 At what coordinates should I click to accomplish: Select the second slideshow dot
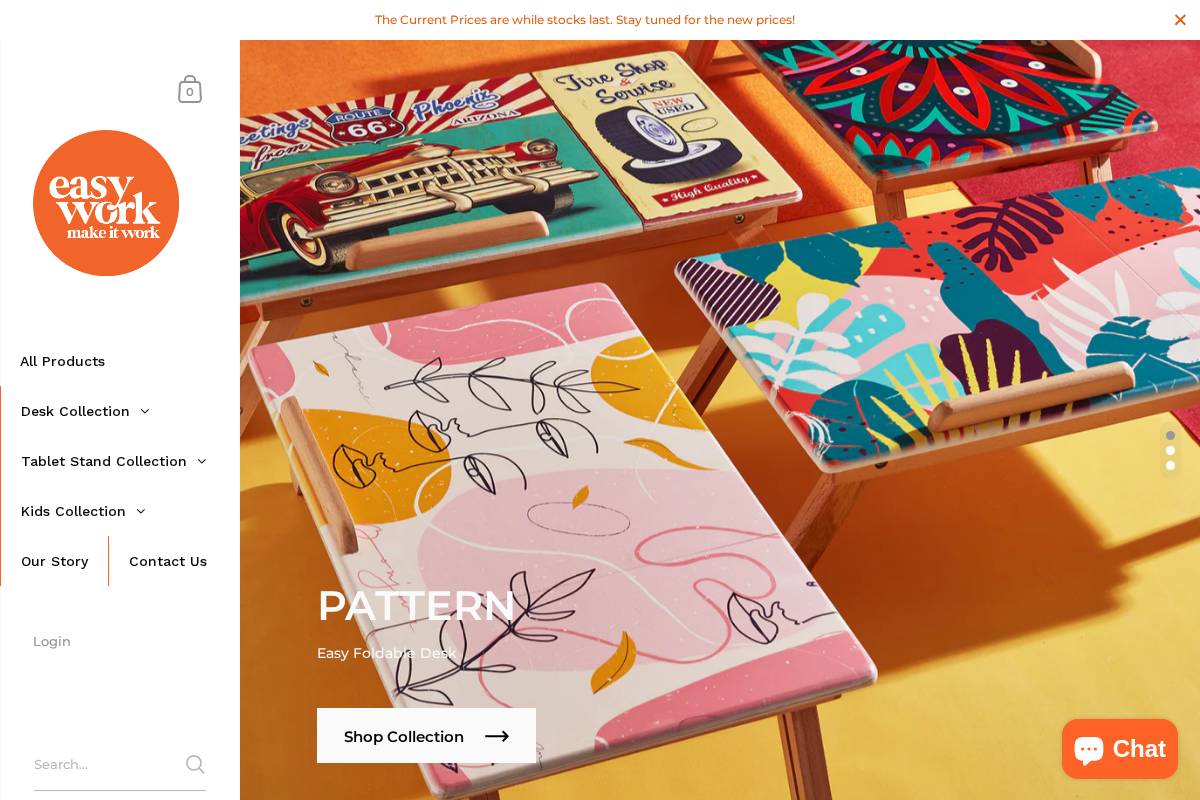(1170, 450)
